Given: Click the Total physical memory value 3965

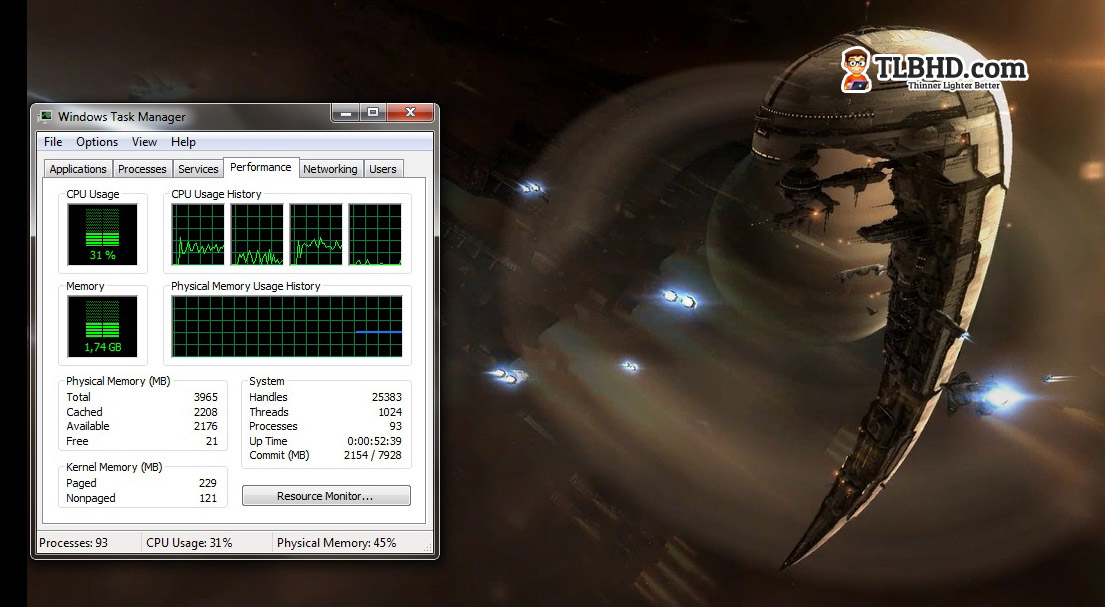Looking at the screenshot, I should point(206,397).
